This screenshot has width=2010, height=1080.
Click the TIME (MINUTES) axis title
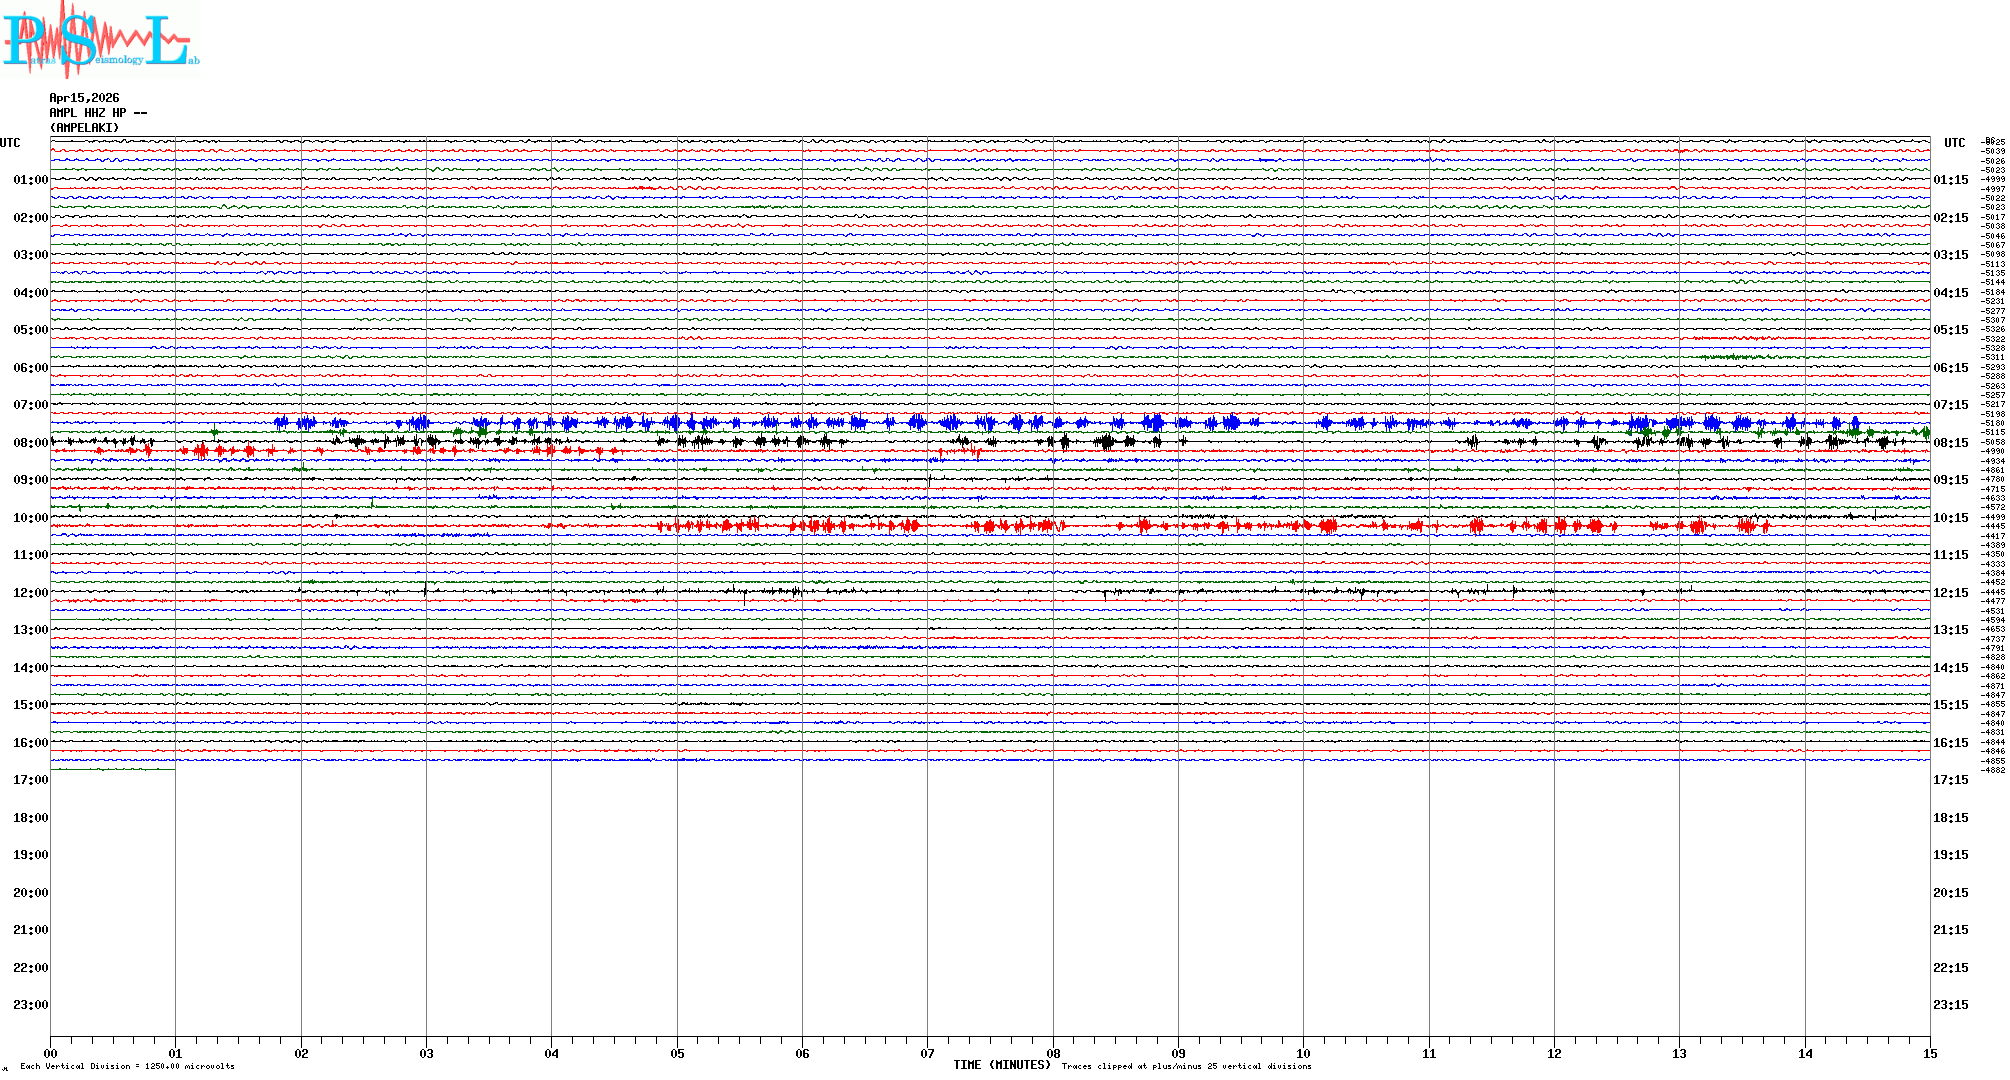click(1001, 1065)
